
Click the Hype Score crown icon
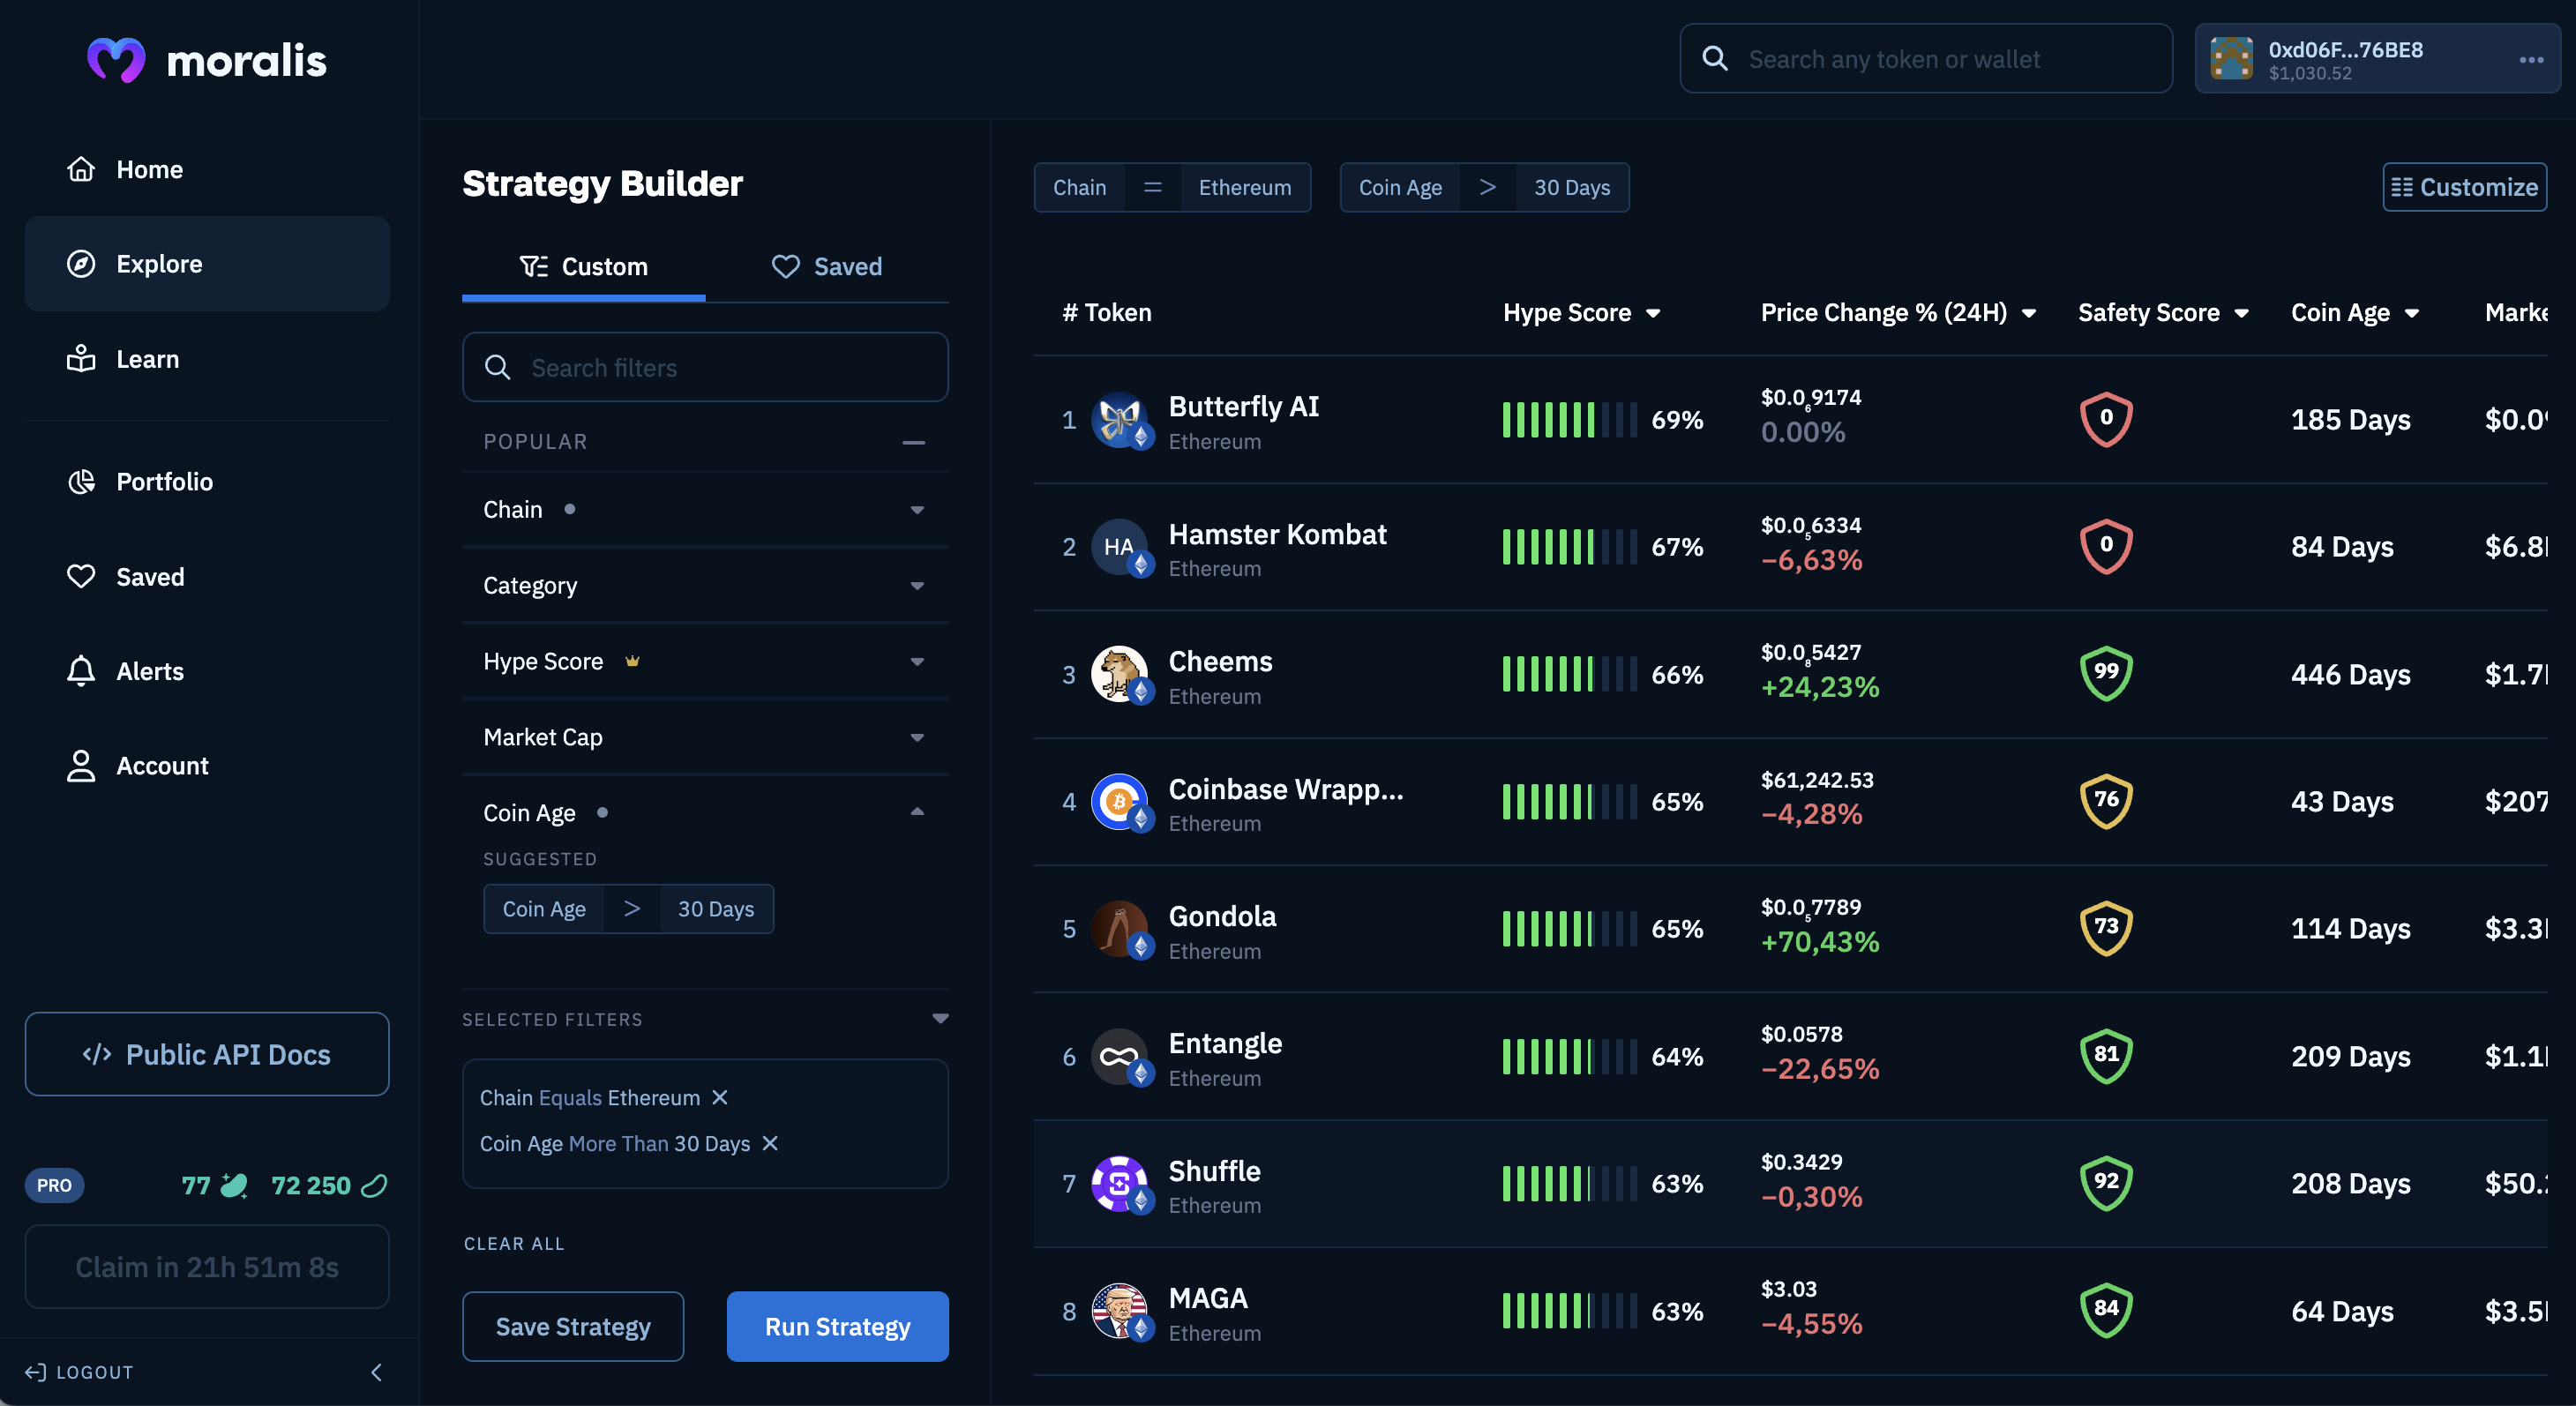pos(632,661)
